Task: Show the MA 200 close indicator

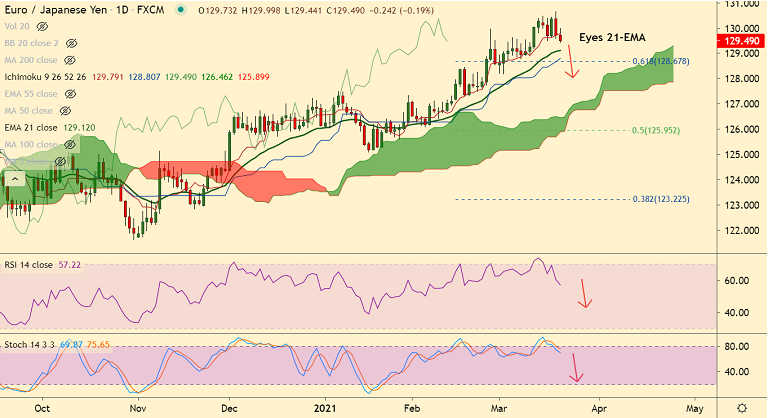Action: [70, 60]
